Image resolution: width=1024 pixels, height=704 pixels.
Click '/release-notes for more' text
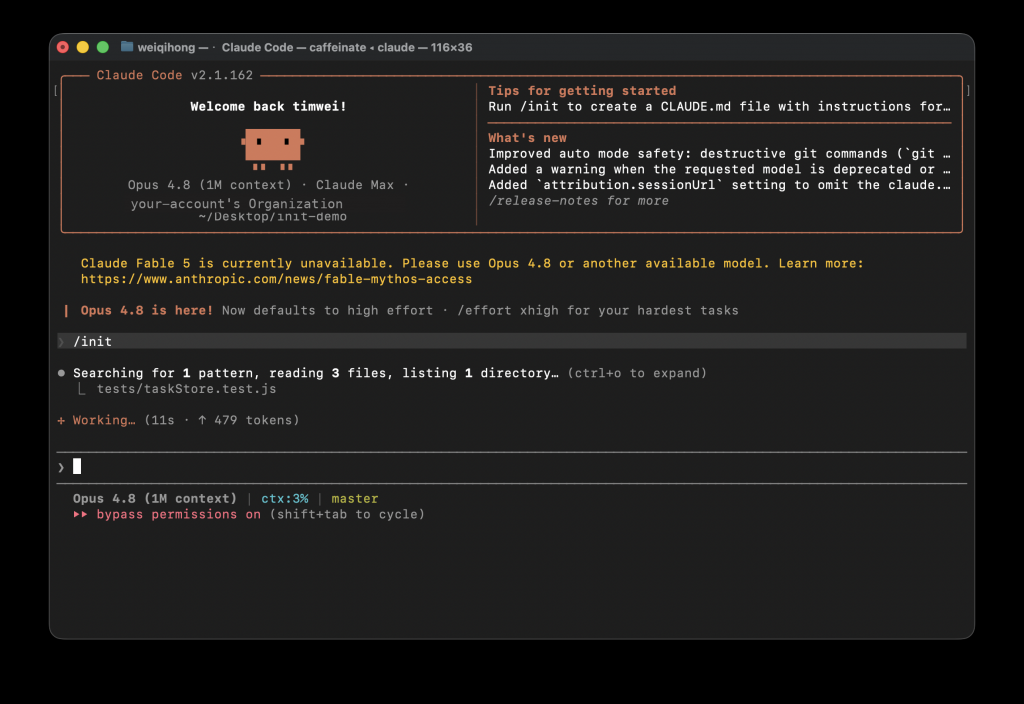tap(579, 200)
